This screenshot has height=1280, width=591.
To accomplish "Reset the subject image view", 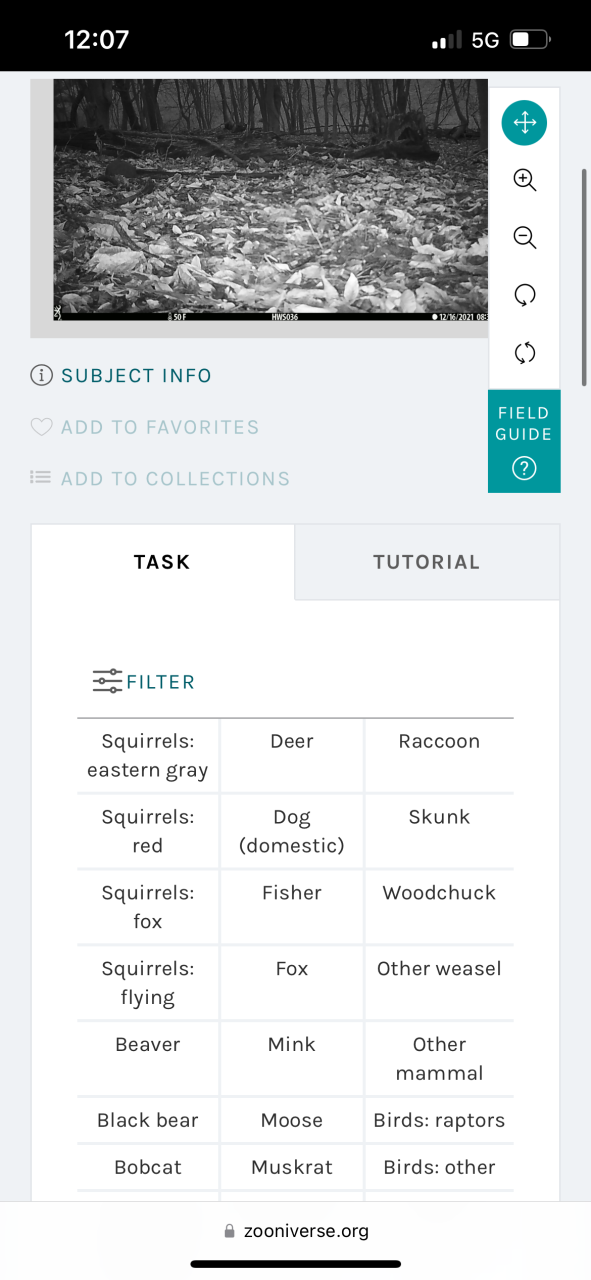I will pos(524,352).
